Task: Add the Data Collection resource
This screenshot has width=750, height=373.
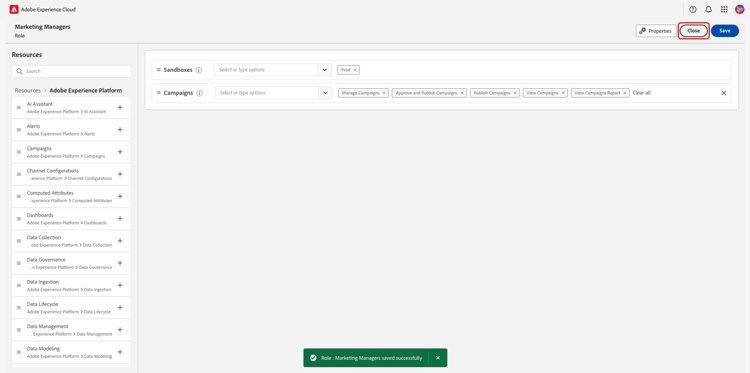Action: 120,241
